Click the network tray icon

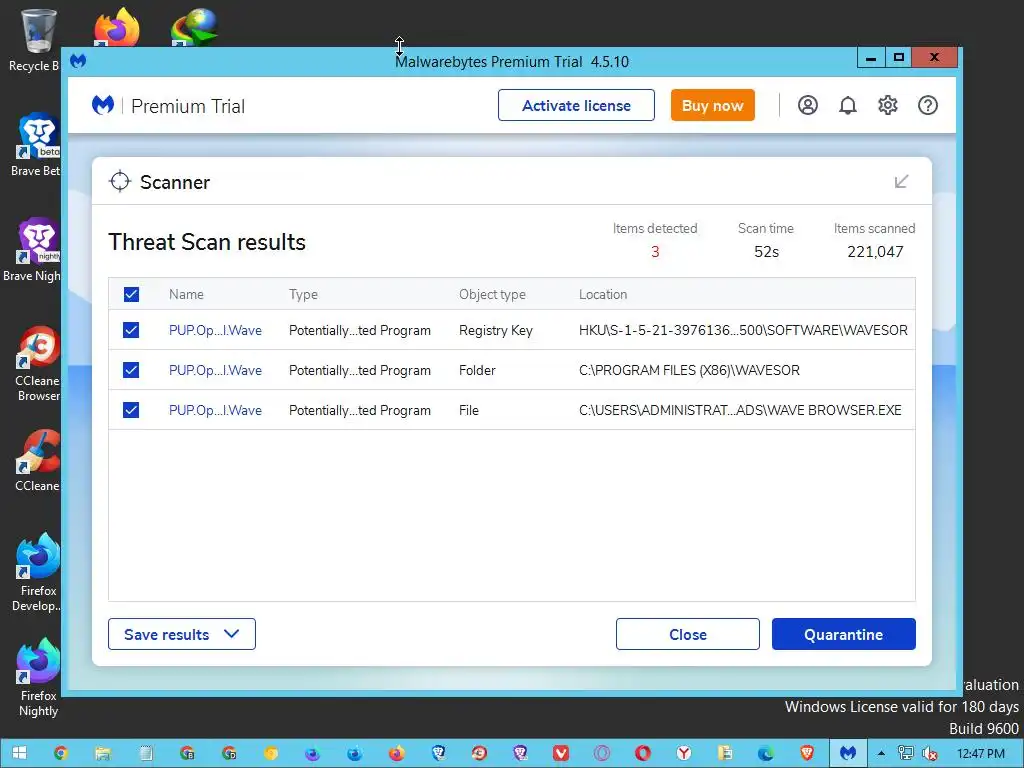[x=905, y=753]
